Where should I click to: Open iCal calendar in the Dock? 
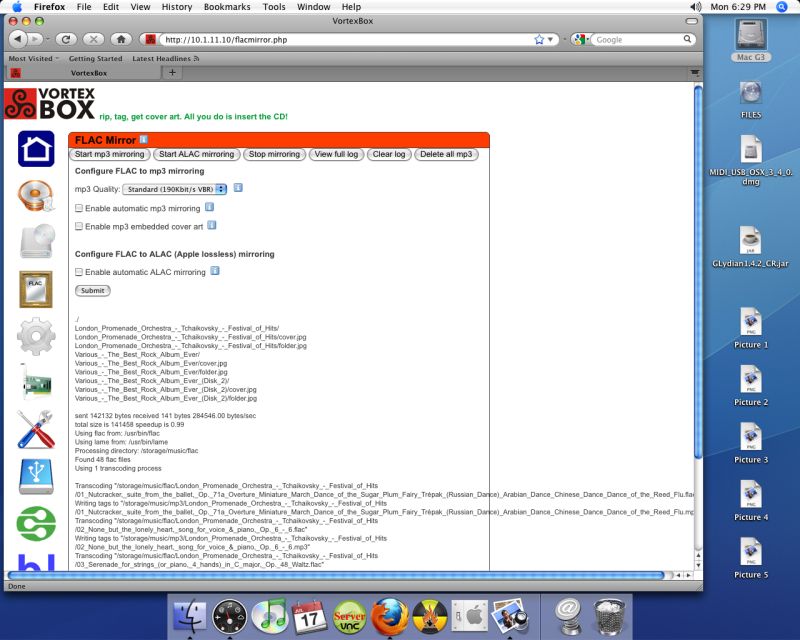click(x=310, y=617)
